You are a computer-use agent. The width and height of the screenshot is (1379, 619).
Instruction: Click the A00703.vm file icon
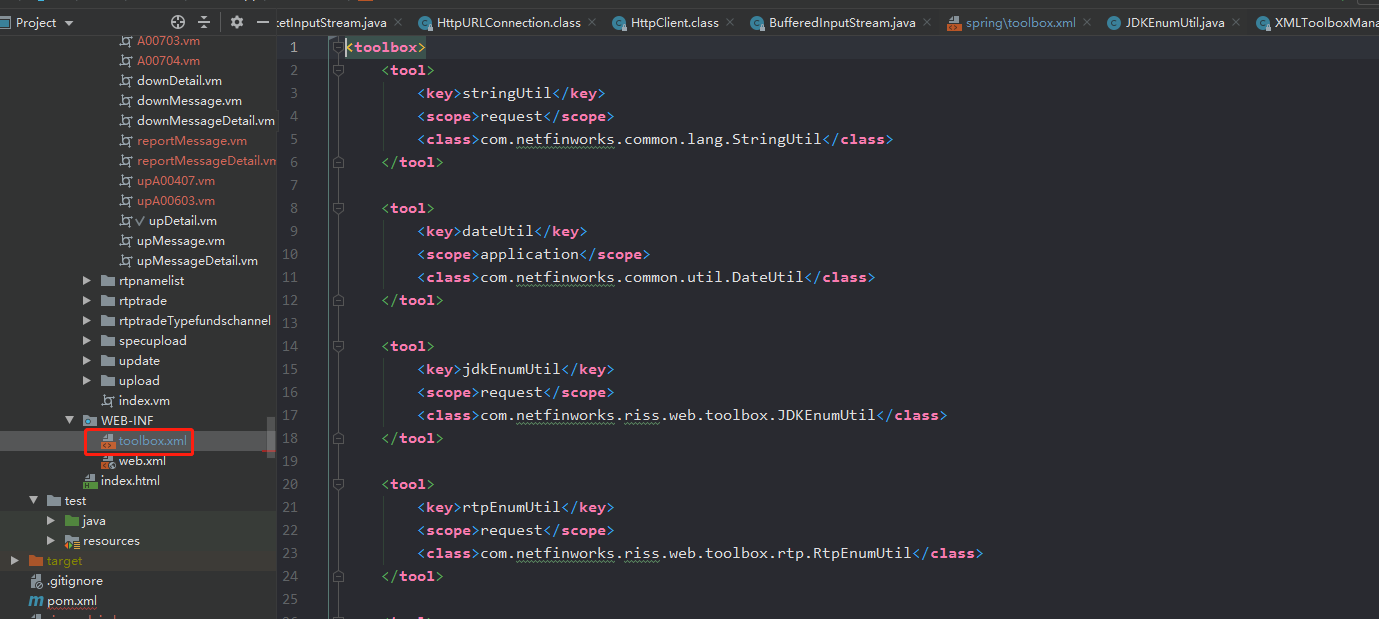(126, 41)
